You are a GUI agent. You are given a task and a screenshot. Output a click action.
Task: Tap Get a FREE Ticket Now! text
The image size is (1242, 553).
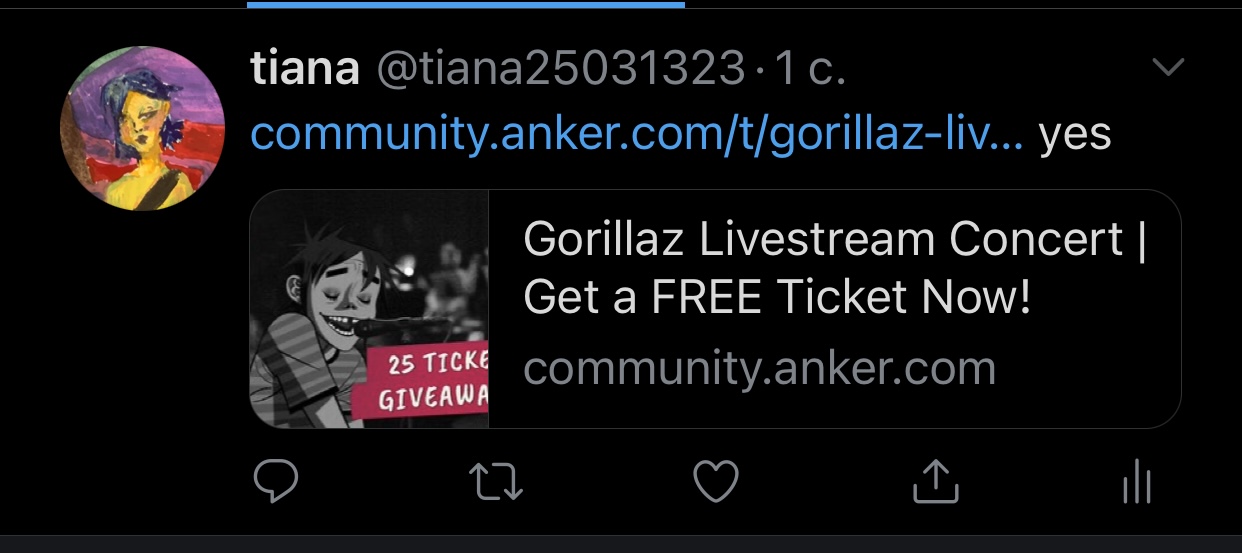coord(777,297)
